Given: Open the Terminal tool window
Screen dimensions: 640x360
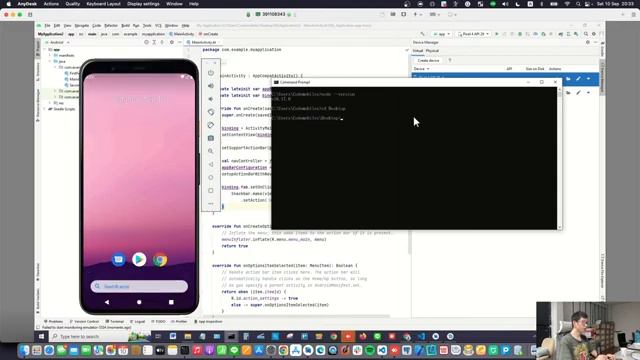Looking at the screenshot, I should pyautogui.click(x=115, y=322).
